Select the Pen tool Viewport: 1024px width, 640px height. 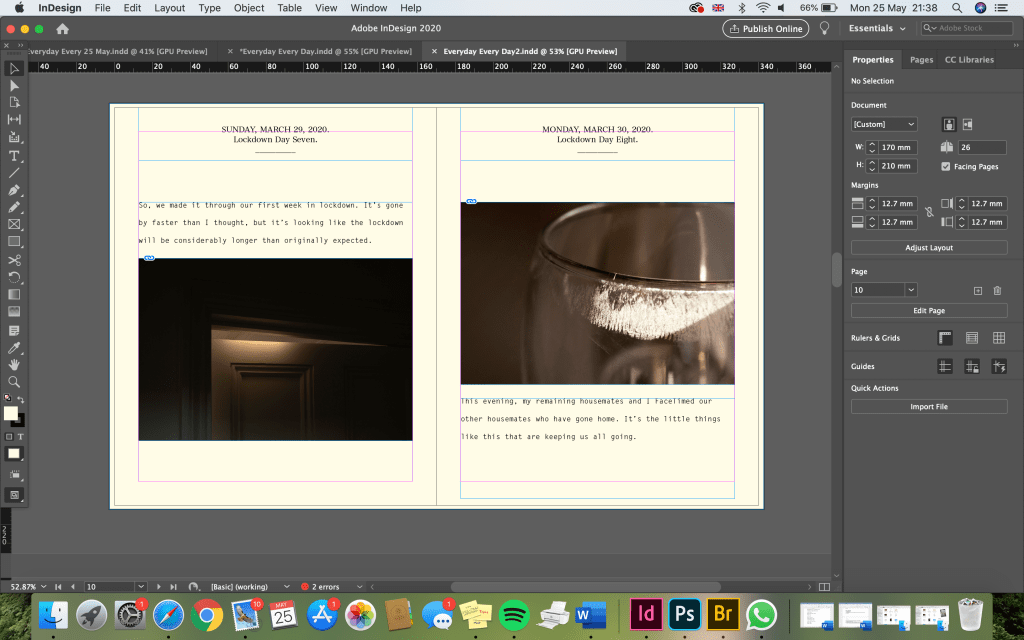coord(14,189)
